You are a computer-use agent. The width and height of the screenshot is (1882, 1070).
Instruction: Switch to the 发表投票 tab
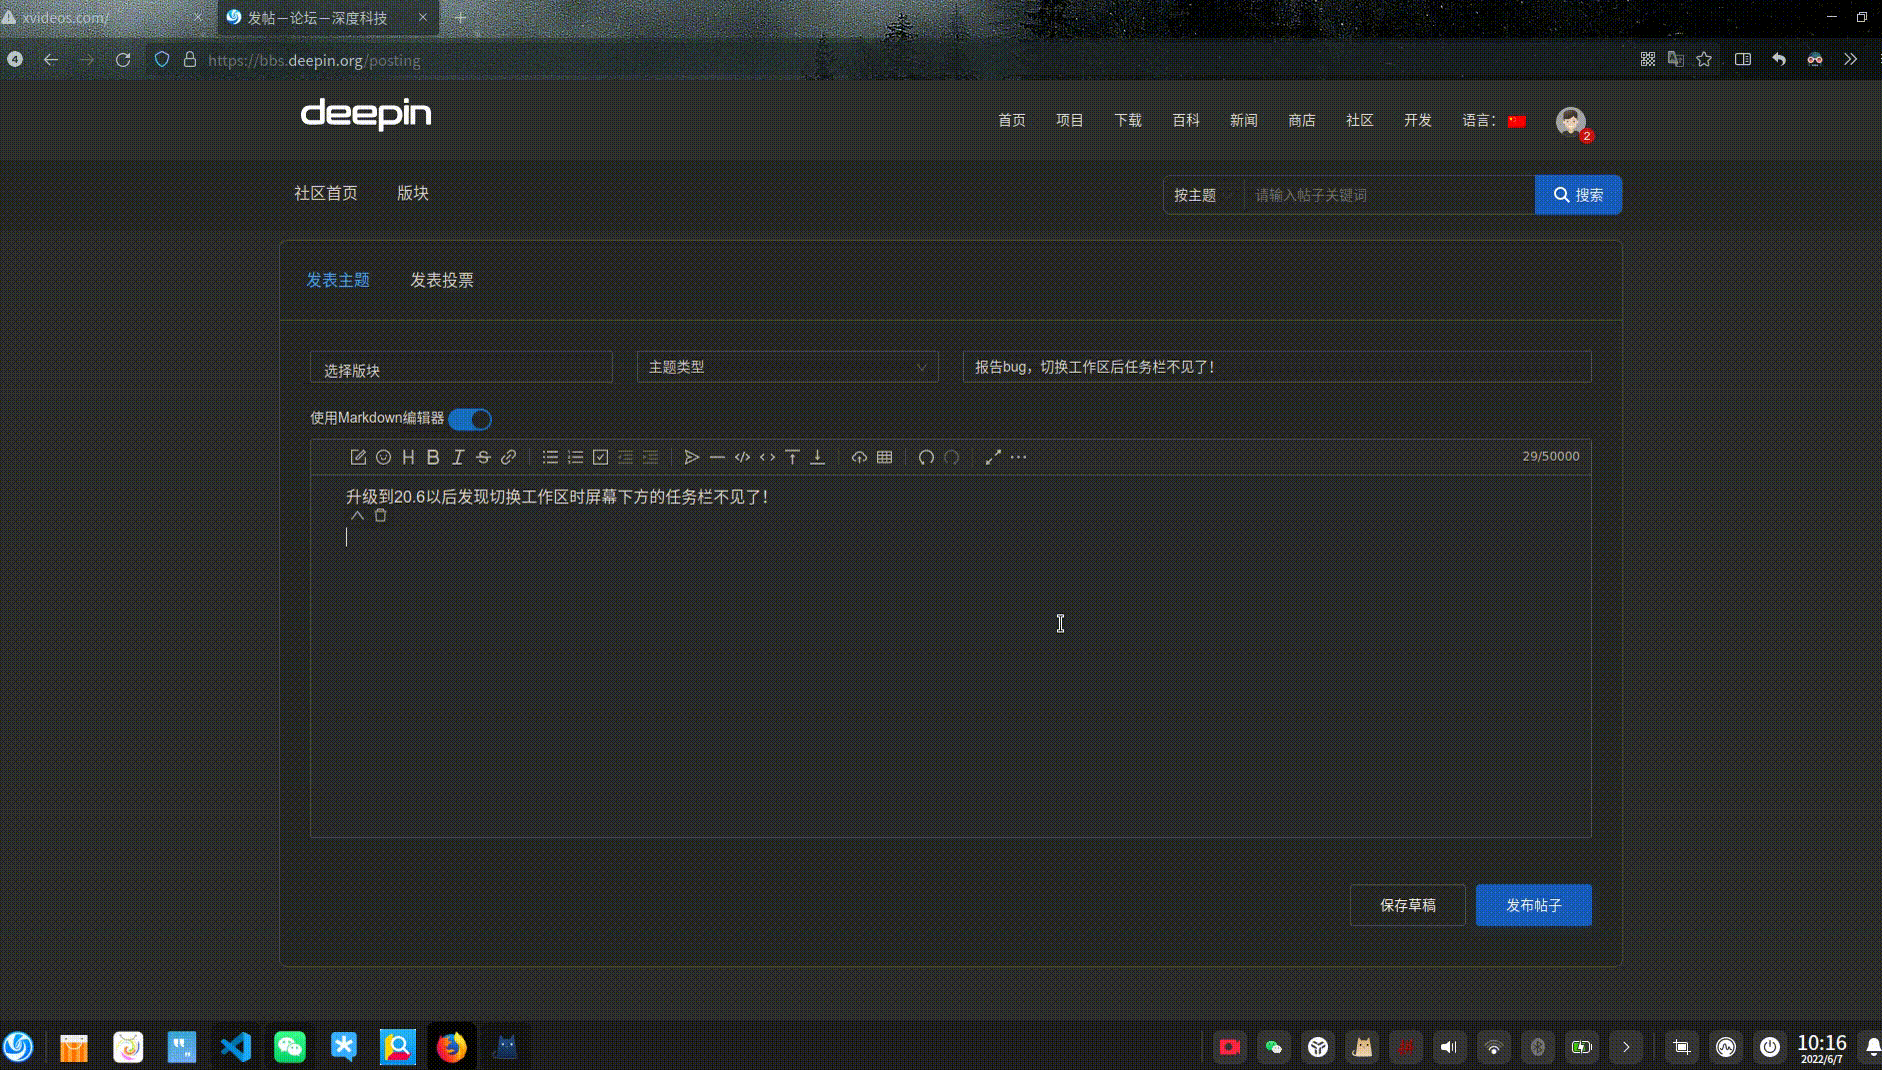(x=443, y=281)
